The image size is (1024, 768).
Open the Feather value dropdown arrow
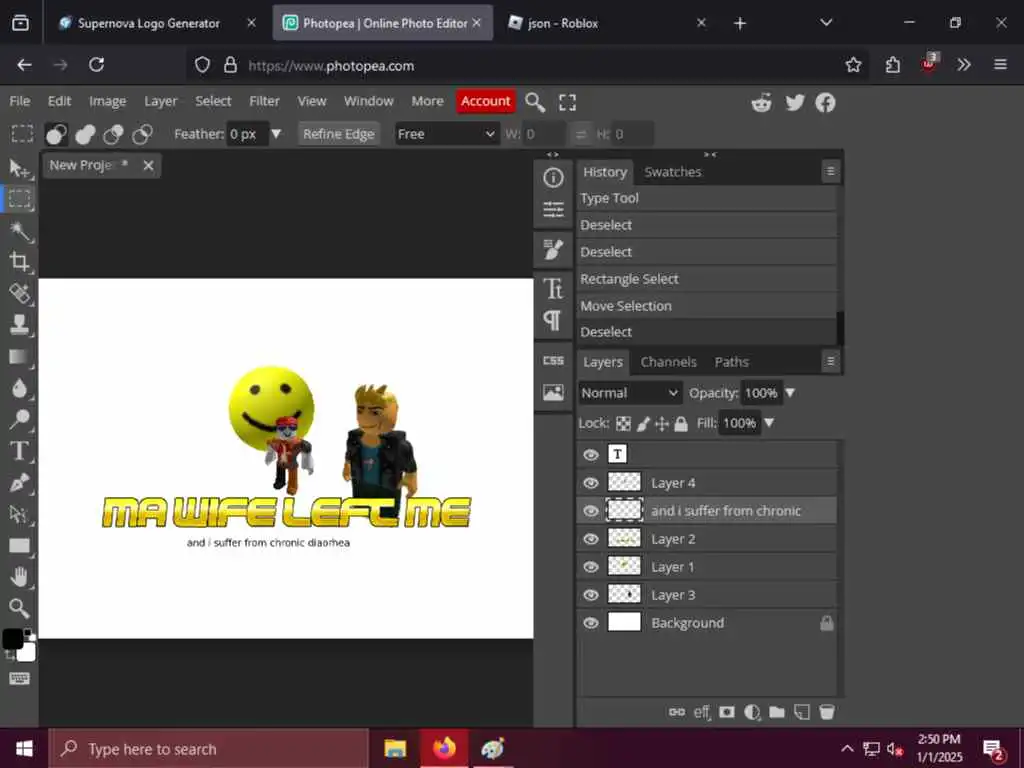click(276, 134)
